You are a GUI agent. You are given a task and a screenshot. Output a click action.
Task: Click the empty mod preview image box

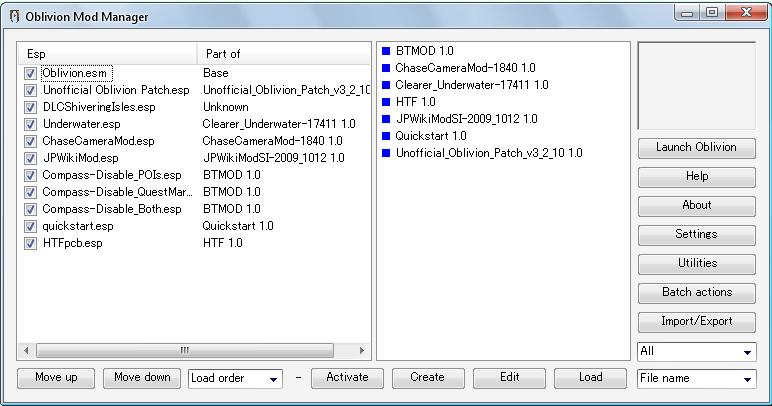696,86
